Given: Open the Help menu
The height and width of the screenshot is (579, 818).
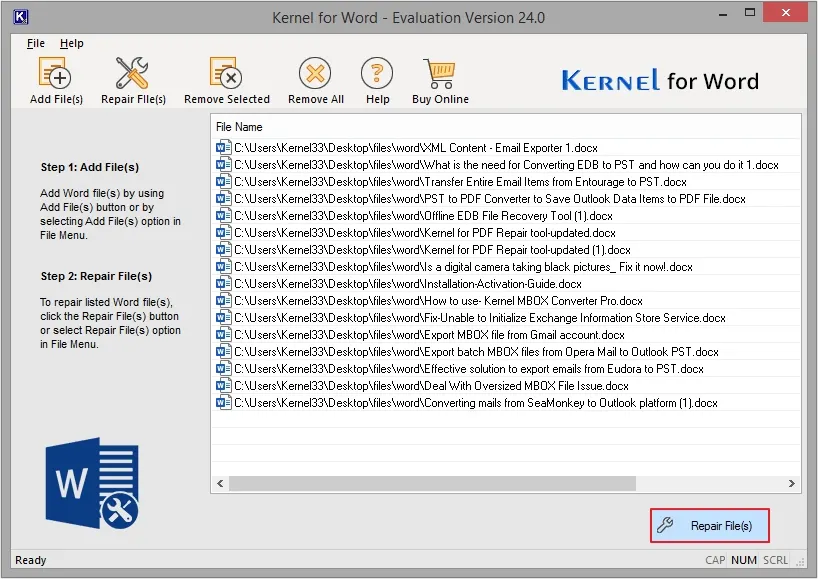Looking at the screenshot, I should coord(71,43).
